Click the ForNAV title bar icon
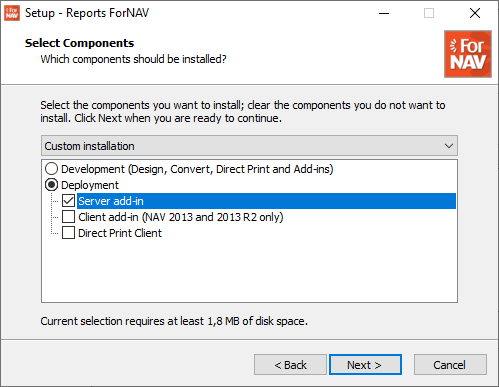Image resolution: width=499 pixels, height=387 pixels. [12, 13]
